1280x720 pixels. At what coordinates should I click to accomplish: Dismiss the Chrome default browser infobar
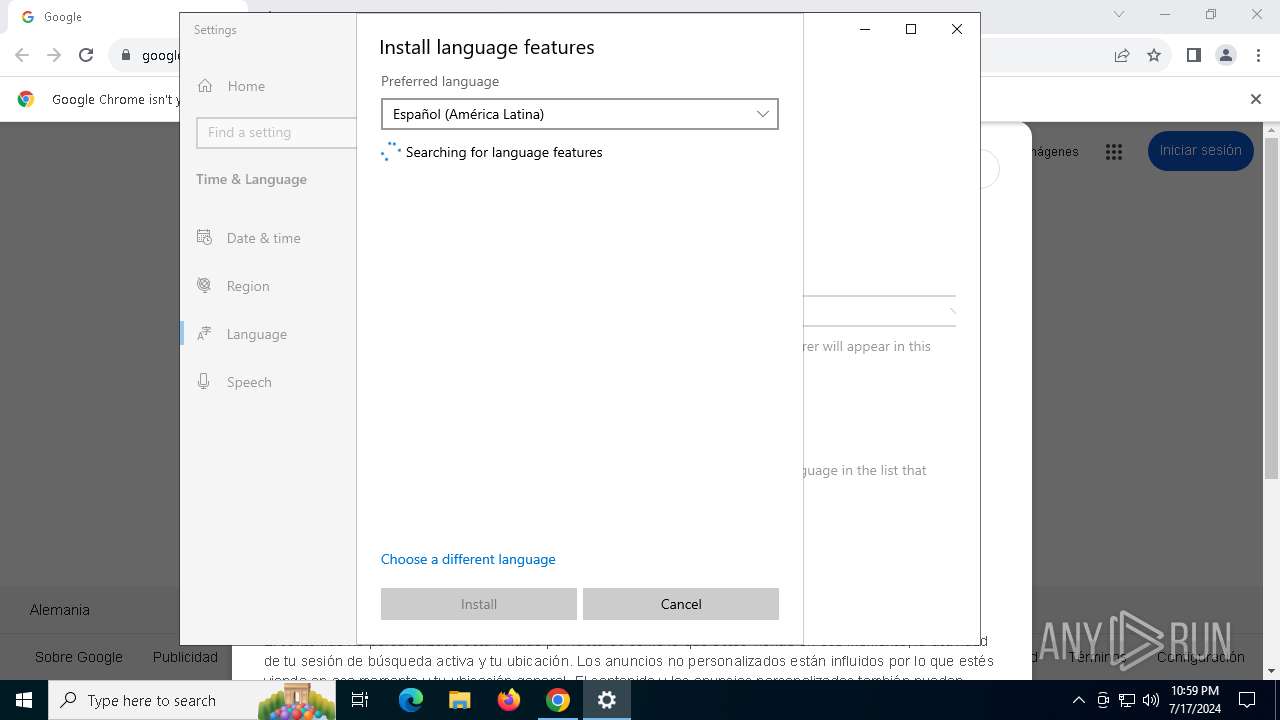[1256, 99]
